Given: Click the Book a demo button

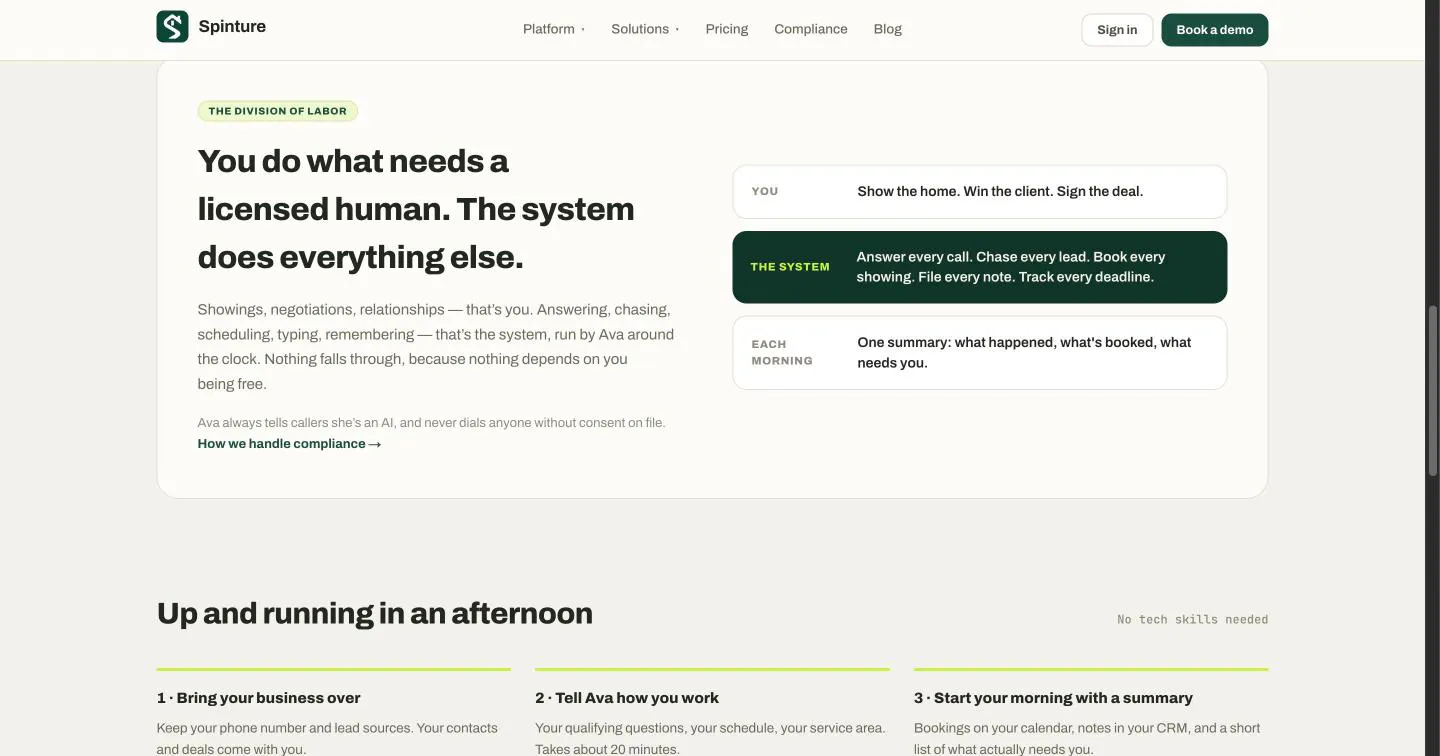Looking at the screenshot, I should click(x=1215, y=30).
